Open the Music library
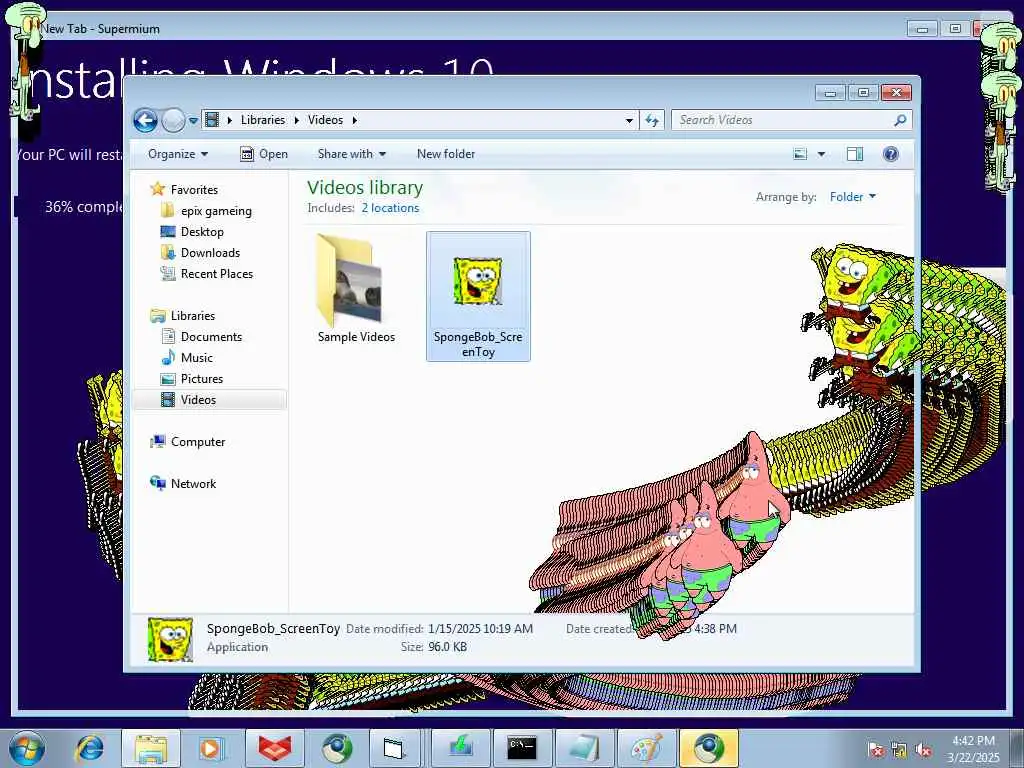Screen dimensions: 1024x768 (x=197, y=358)
